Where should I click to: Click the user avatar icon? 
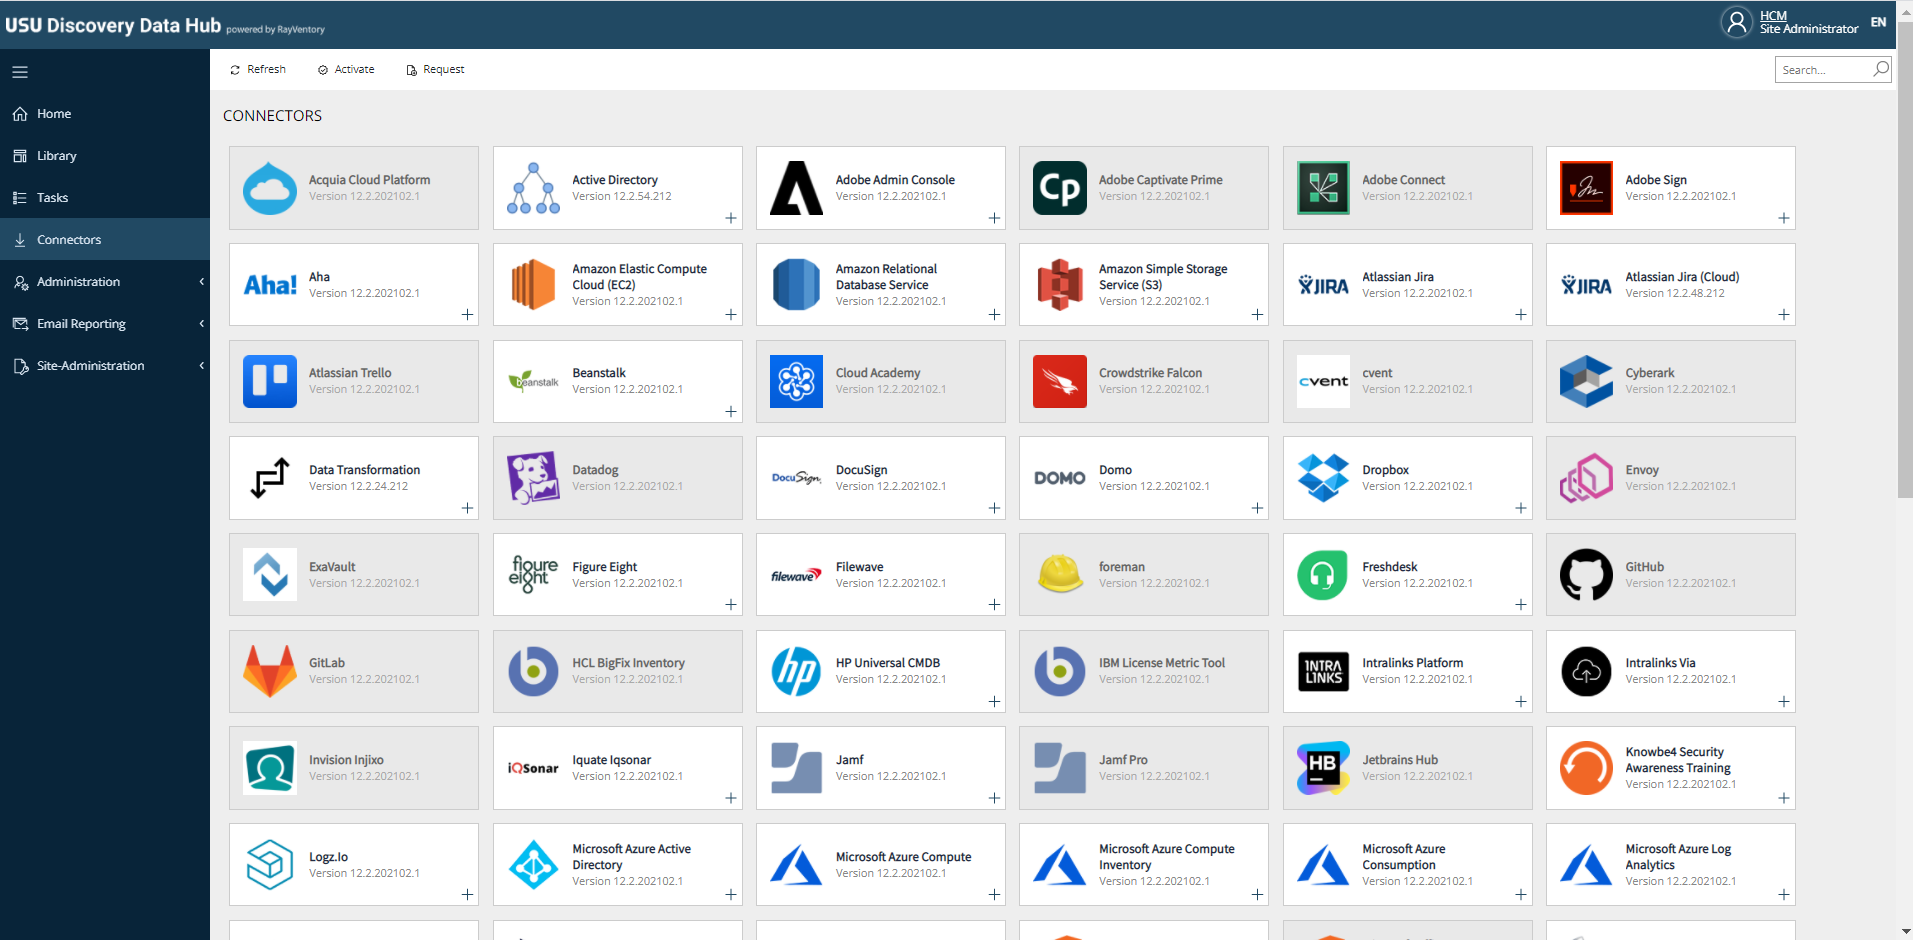pyautogui.click(x=1737, y=22)
